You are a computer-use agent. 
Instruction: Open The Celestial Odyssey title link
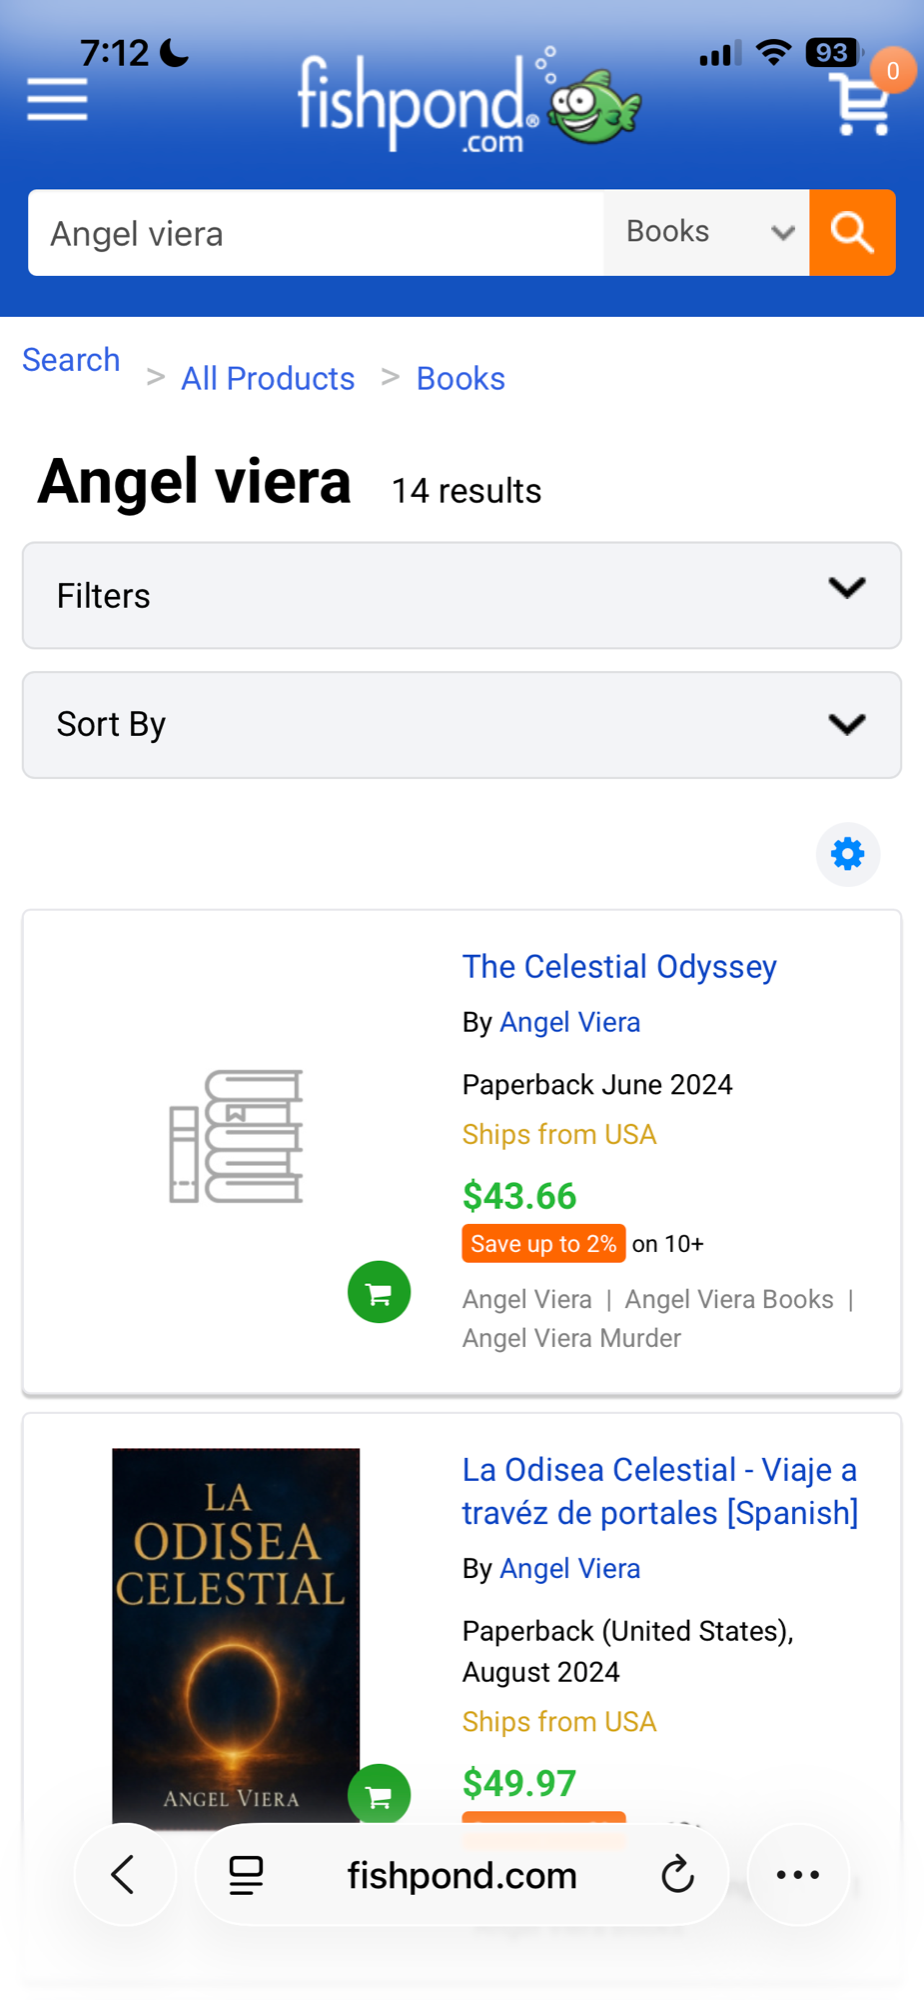coord(619,967)
